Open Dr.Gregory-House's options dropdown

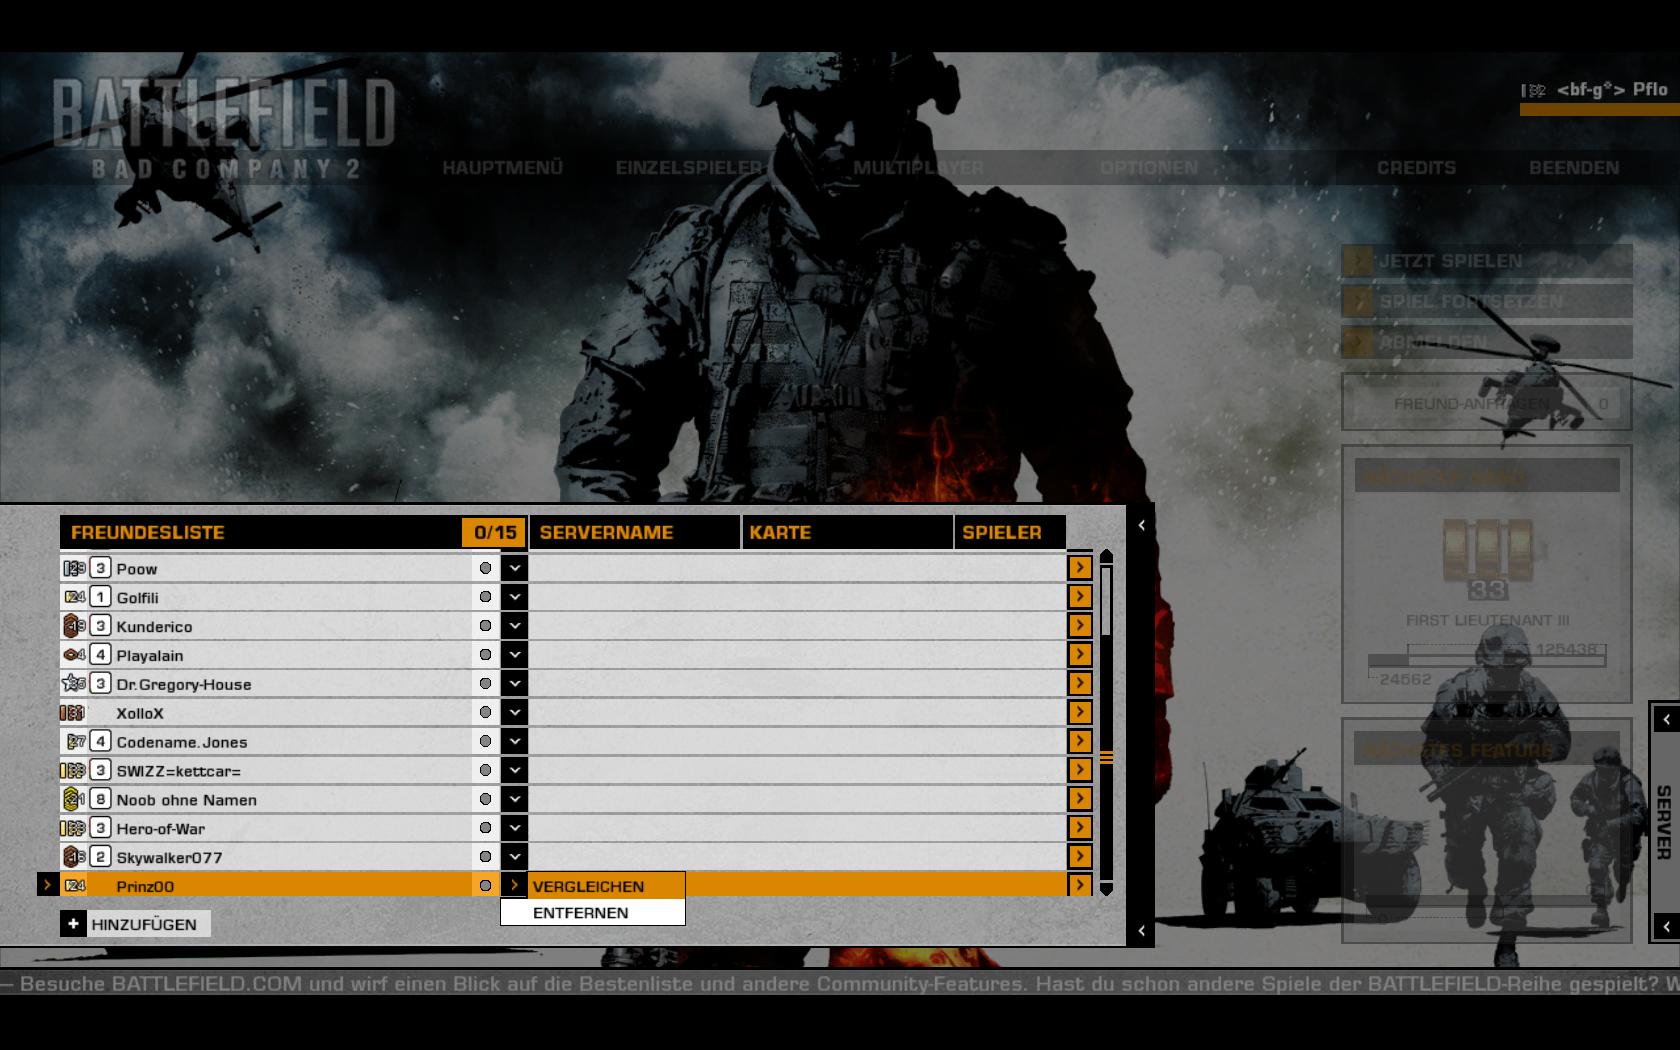[514, 684]
